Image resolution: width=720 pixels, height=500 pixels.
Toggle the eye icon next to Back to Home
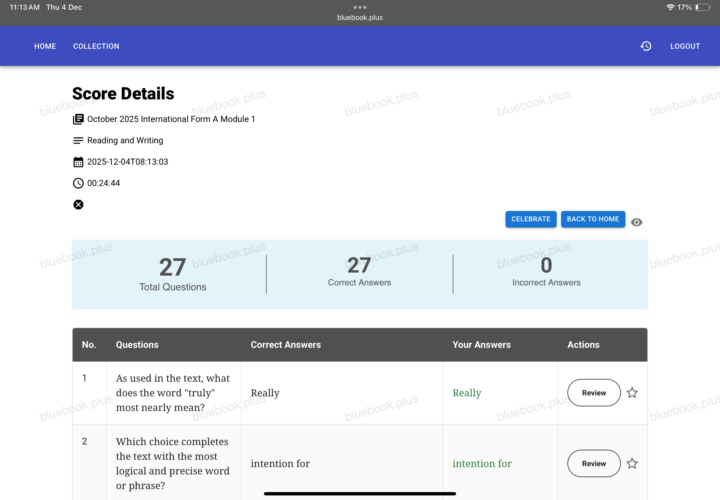[637, 222]
